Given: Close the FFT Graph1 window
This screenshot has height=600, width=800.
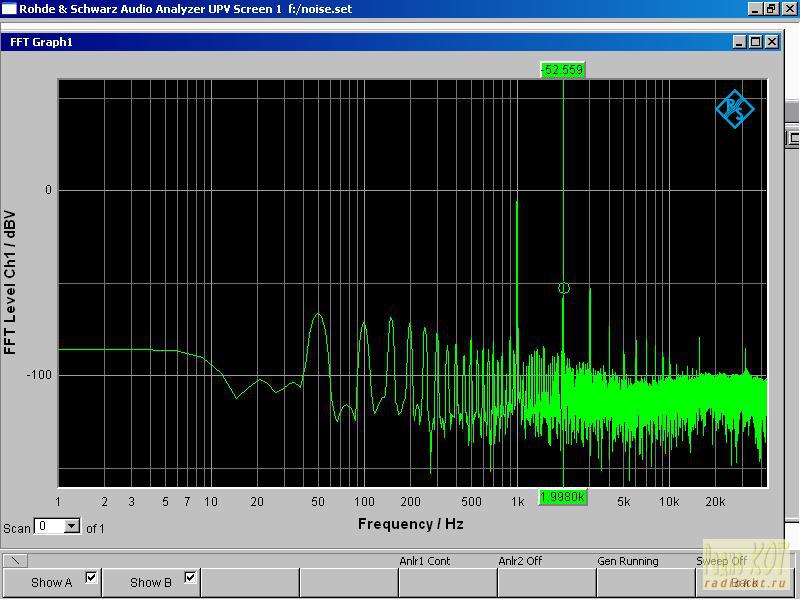Looking at the screenshot, I should 772,42.
